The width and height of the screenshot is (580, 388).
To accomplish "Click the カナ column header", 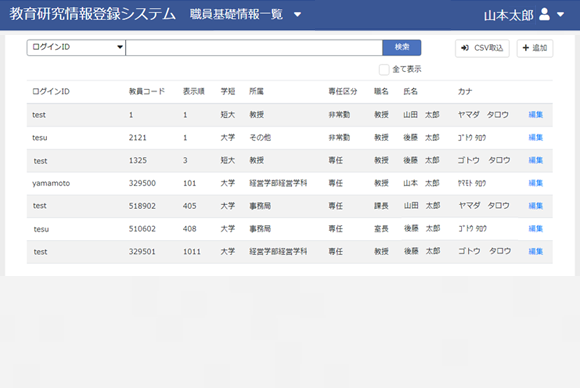I will click(465, 91).
